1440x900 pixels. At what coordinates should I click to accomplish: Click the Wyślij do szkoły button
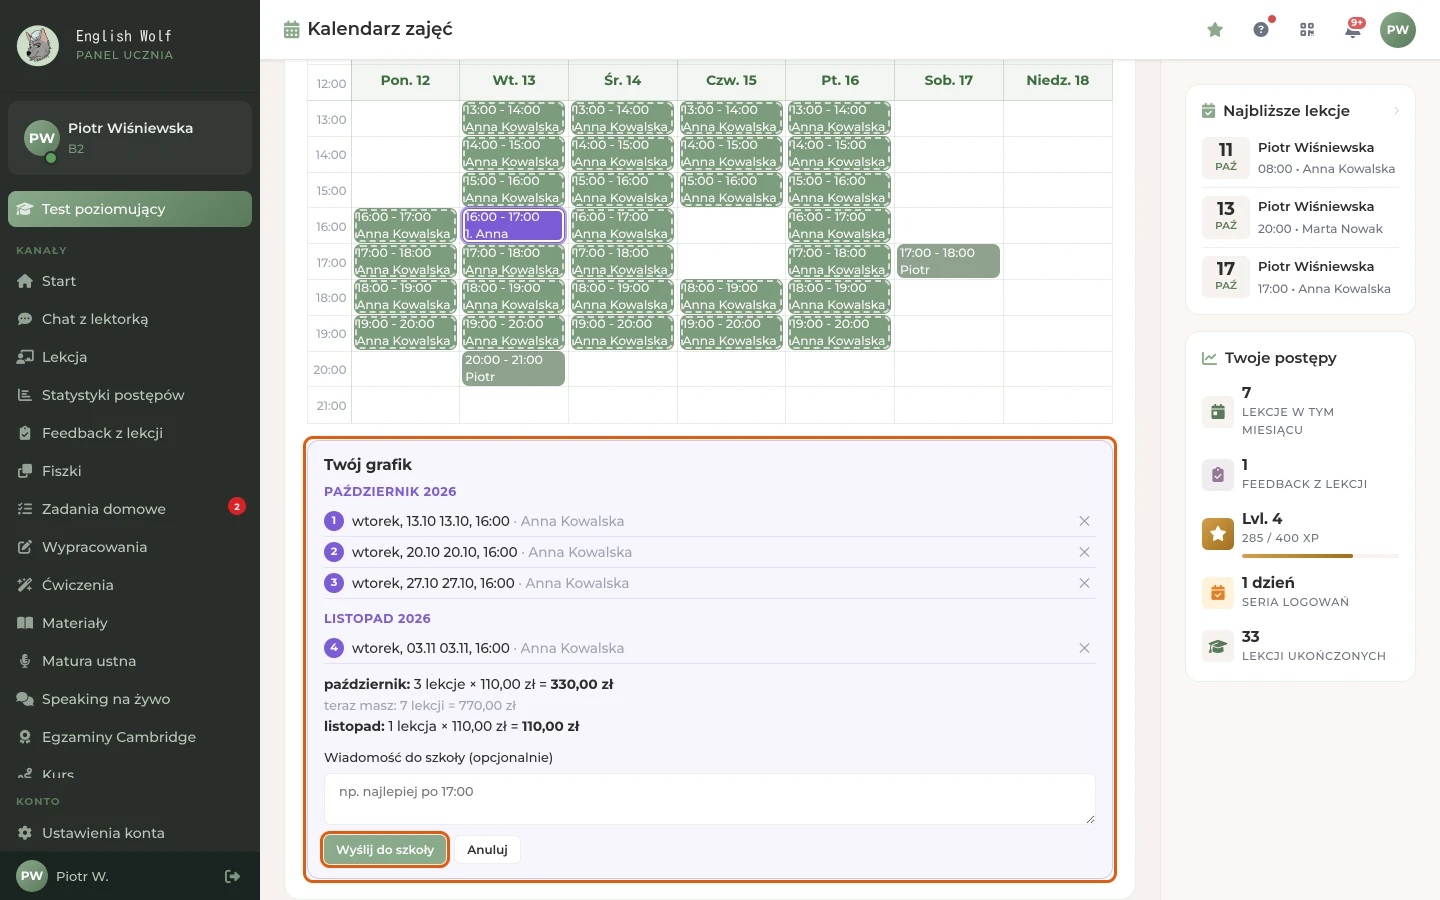point(385,850)
